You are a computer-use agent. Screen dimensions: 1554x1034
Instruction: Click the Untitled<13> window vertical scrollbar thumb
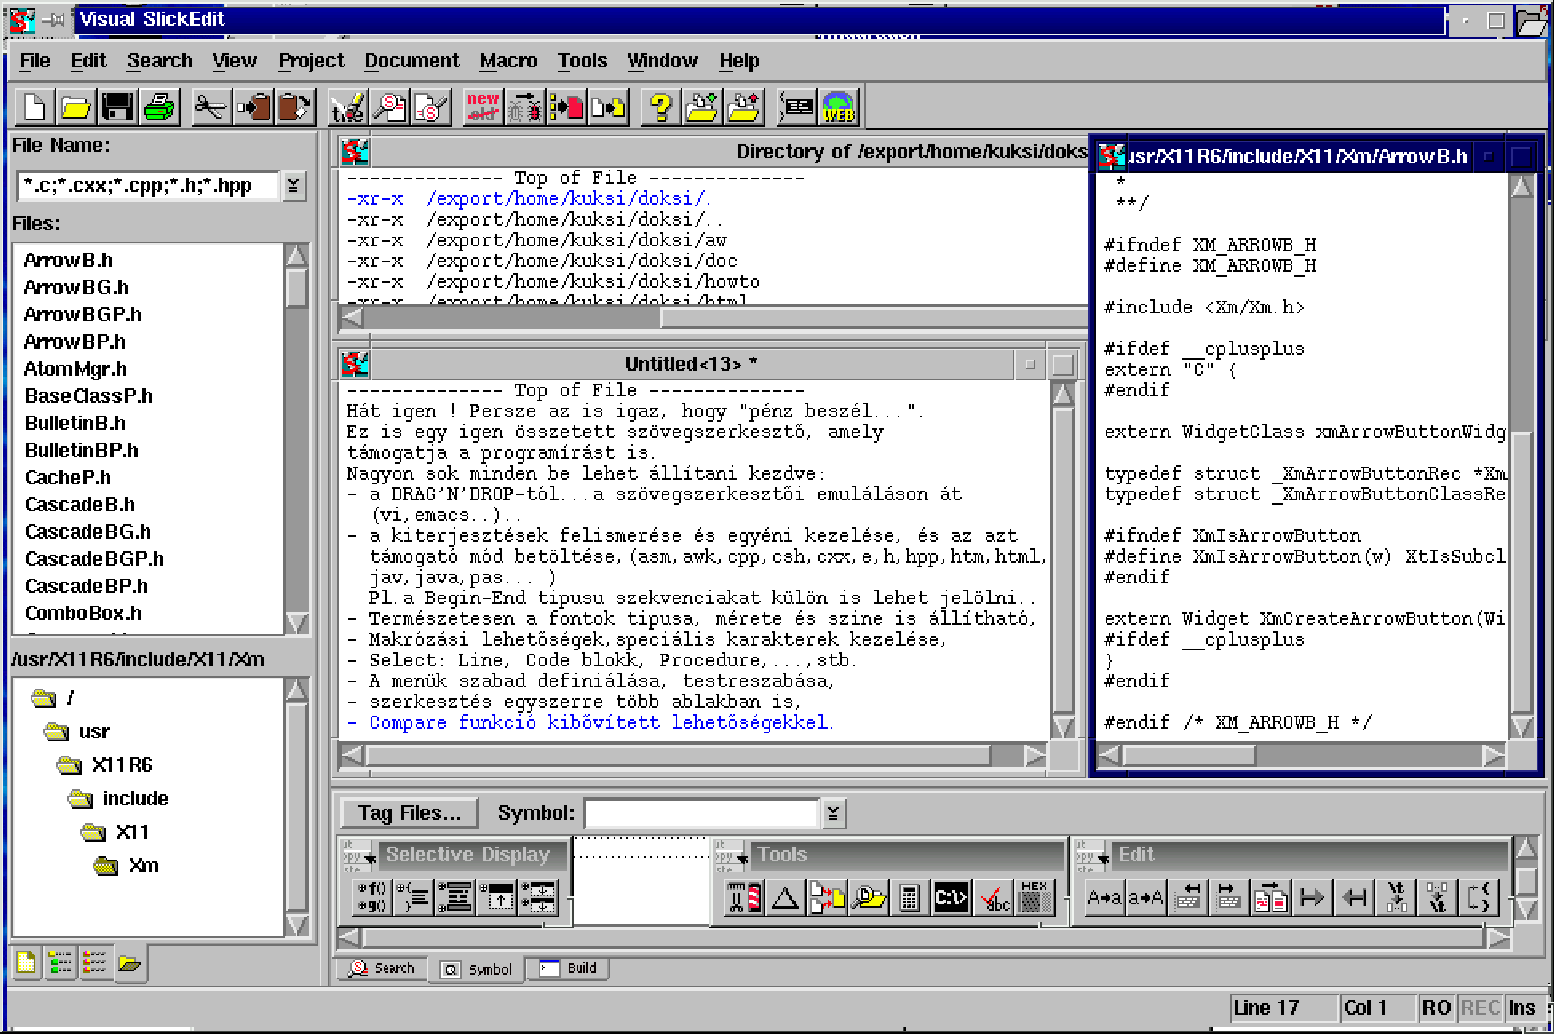click(1063, 559)
